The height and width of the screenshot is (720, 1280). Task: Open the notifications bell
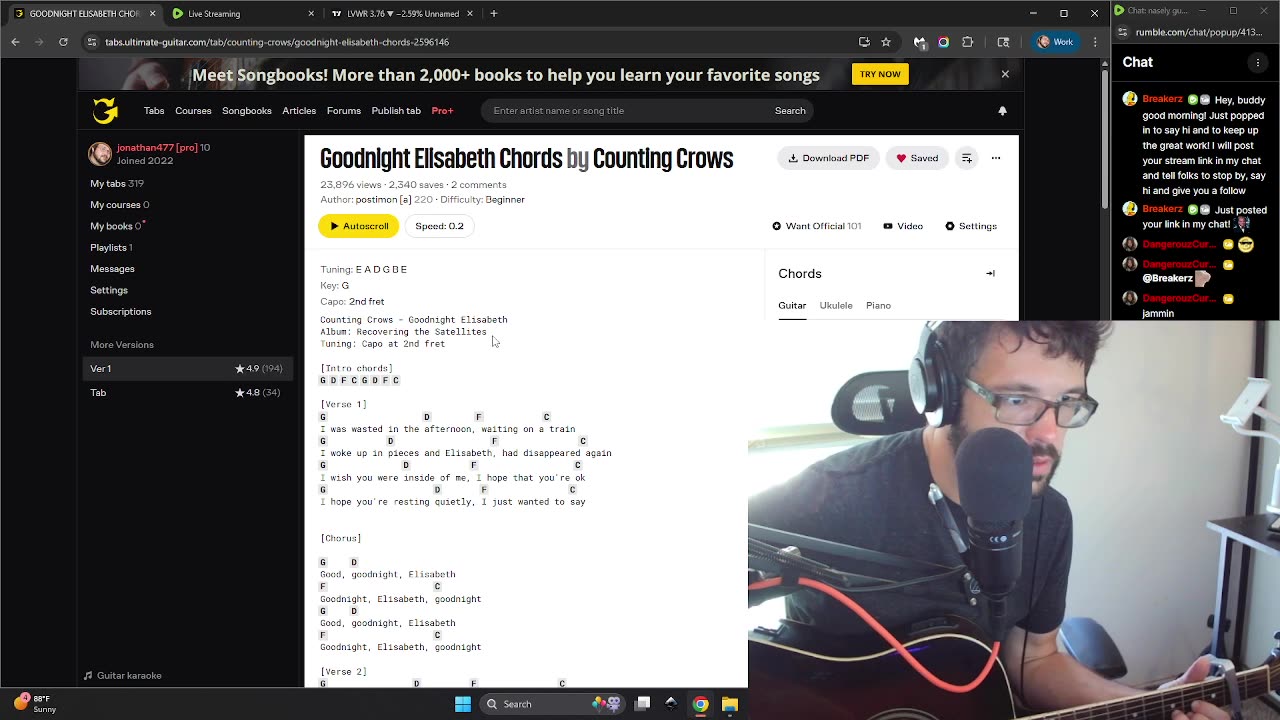pyautogui.click(x=1002, y=111)
